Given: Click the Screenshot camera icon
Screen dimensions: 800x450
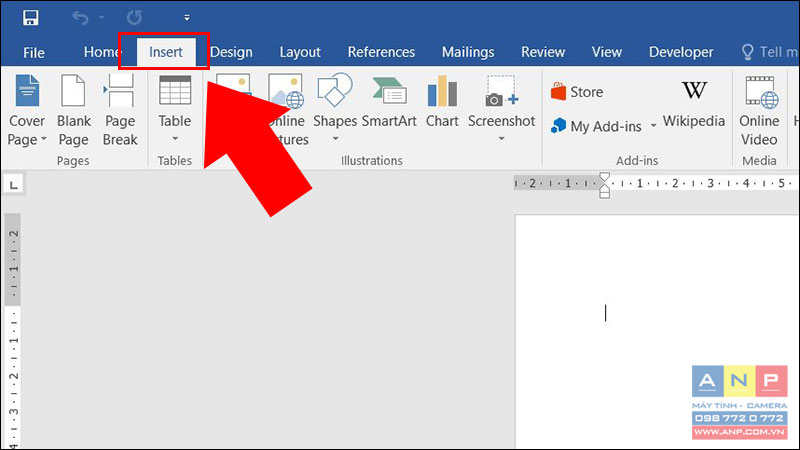Looking at the screenshot, I should click(x=501, y=91).
